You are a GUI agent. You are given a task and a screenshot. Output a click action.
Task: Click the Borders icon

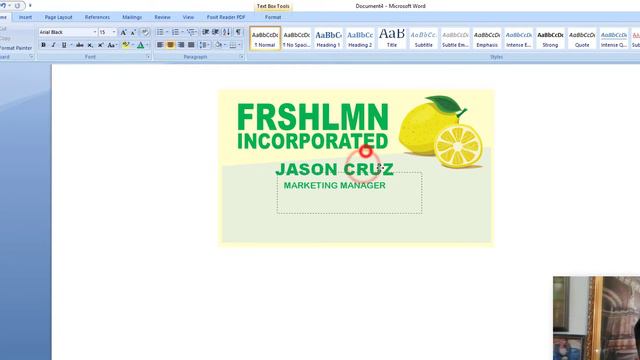point(233,45)
